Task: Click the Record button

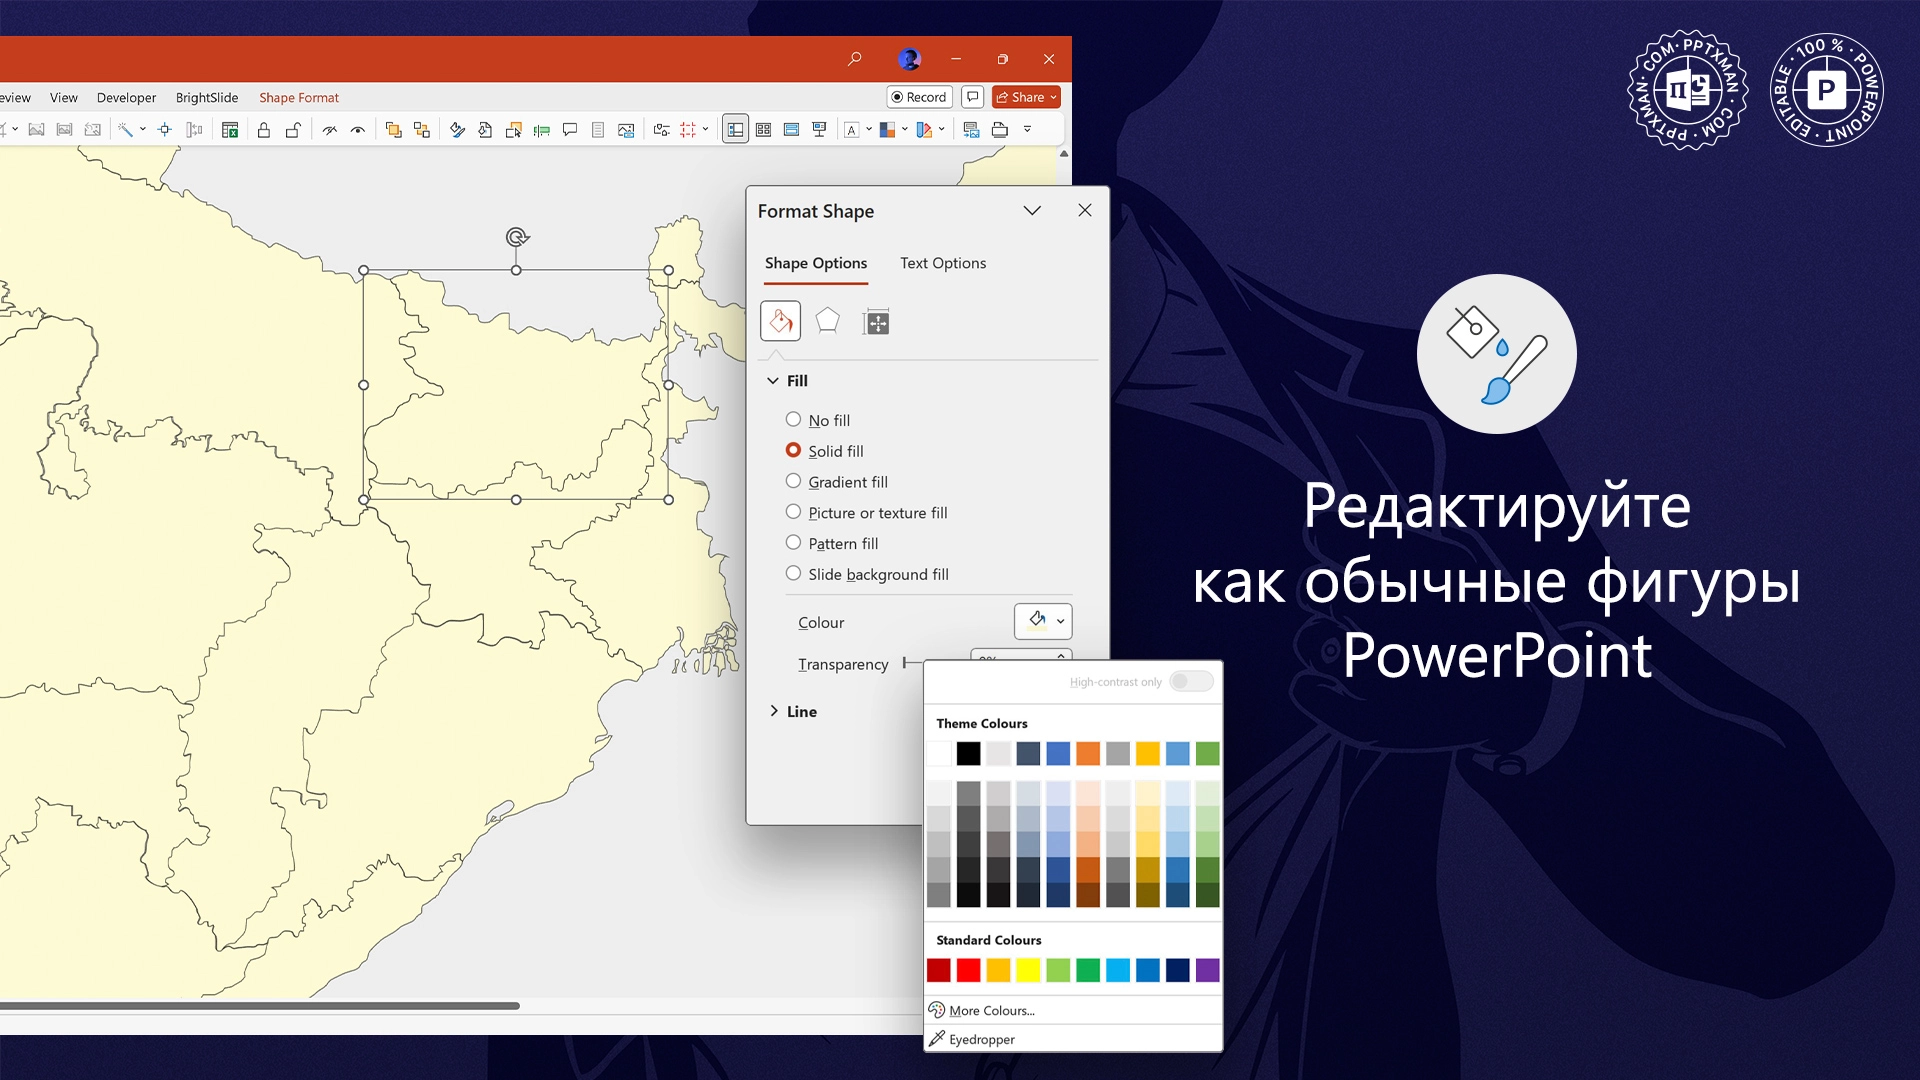Action: tap(918, 97)
